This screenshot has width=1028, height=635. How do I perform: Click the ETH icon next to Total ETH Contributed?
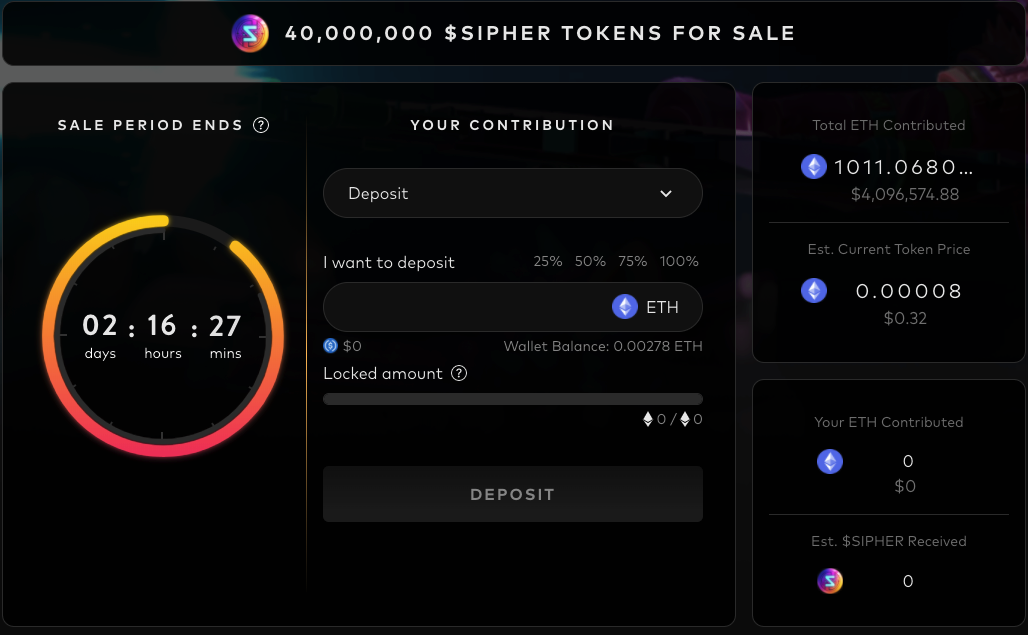point(813,166)
